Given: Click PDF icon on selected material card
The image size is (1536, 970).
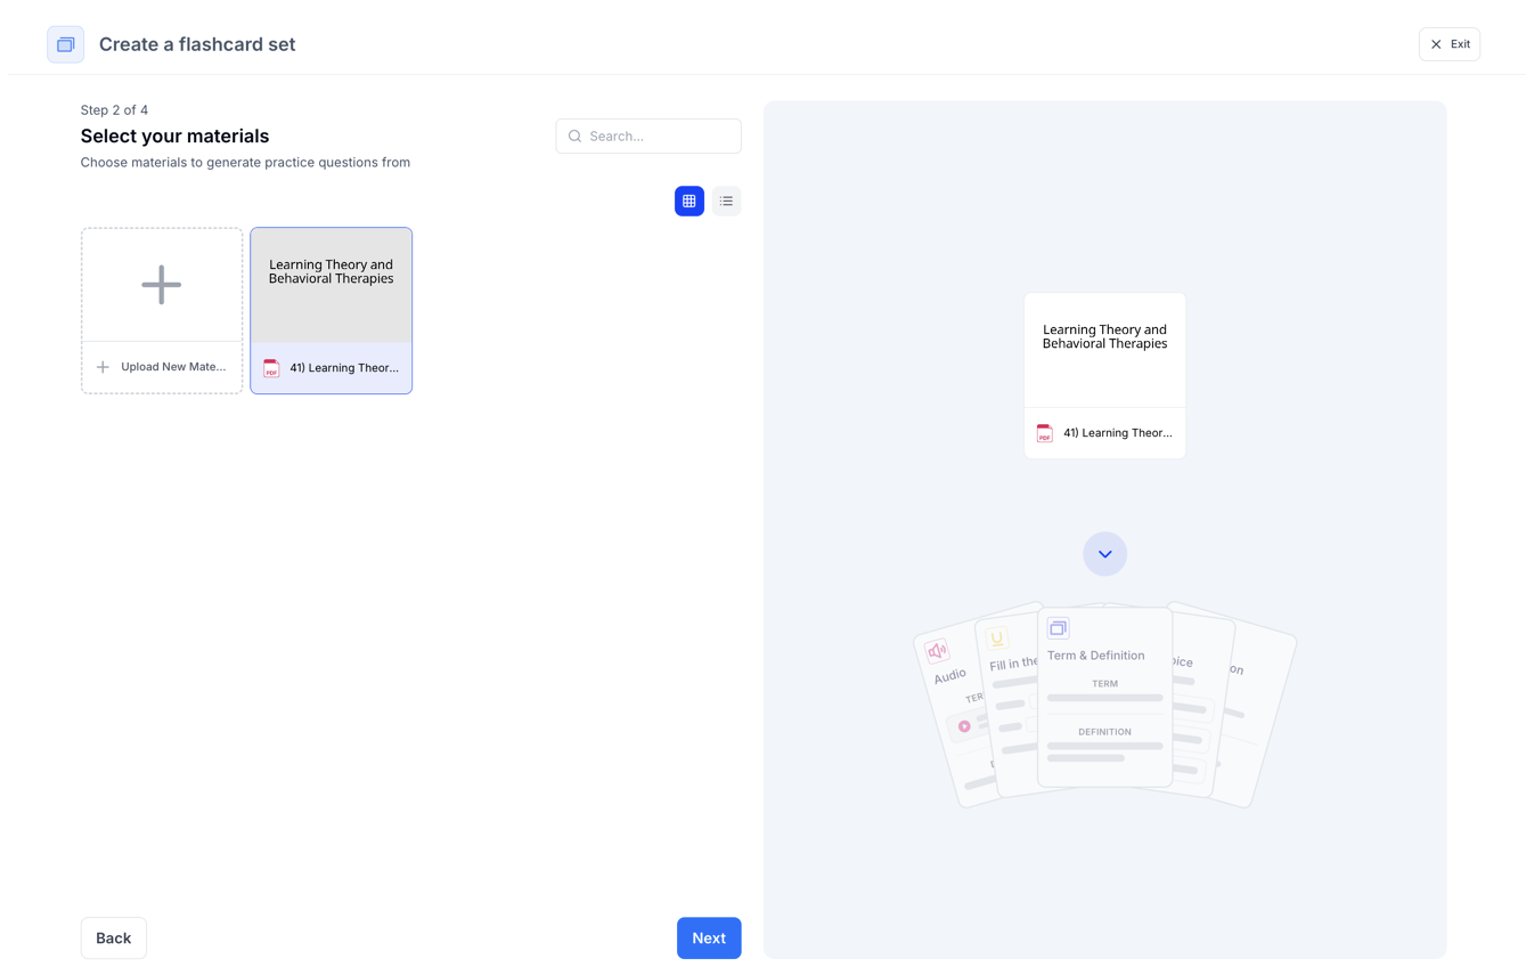Looking at the screenshot, I should point(271,368).
